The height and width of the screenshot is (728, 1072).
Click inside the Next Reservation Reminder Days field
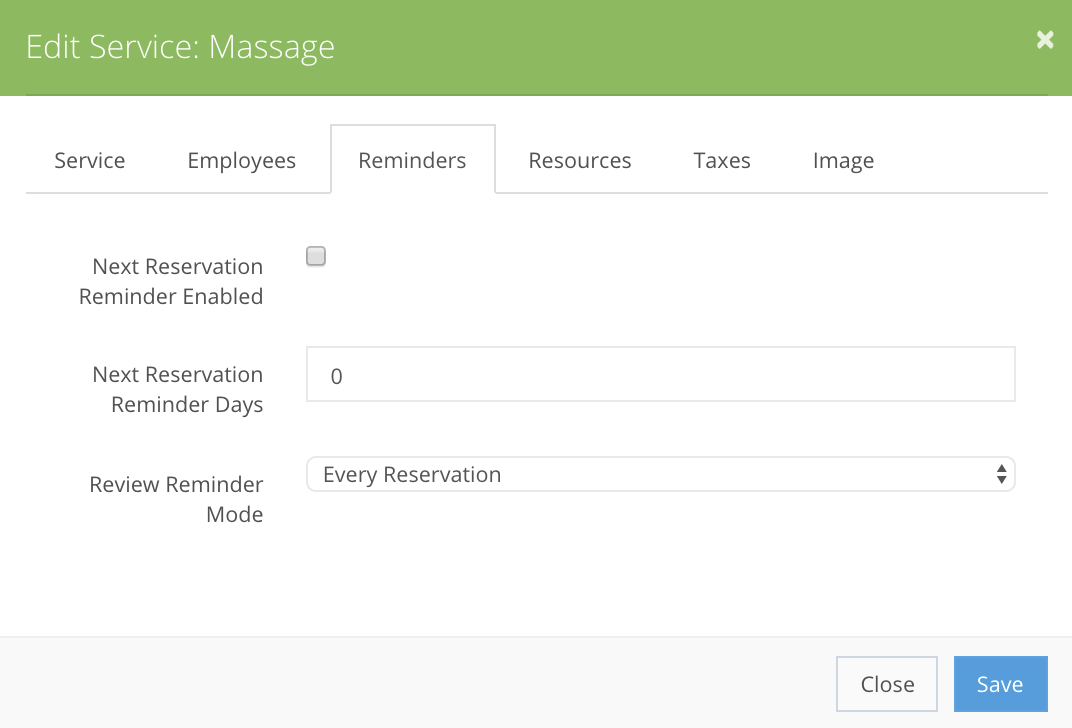[x=660, y=374]
